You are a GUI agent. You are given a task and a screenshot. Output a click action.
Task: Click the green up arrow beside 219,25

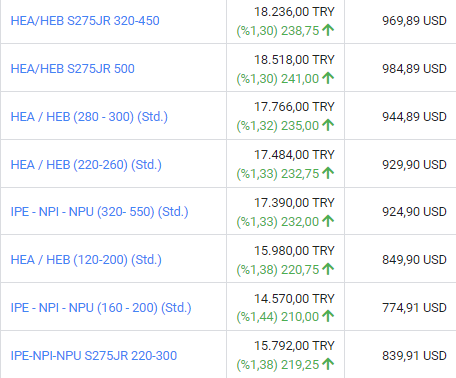(x=328, y=364)
